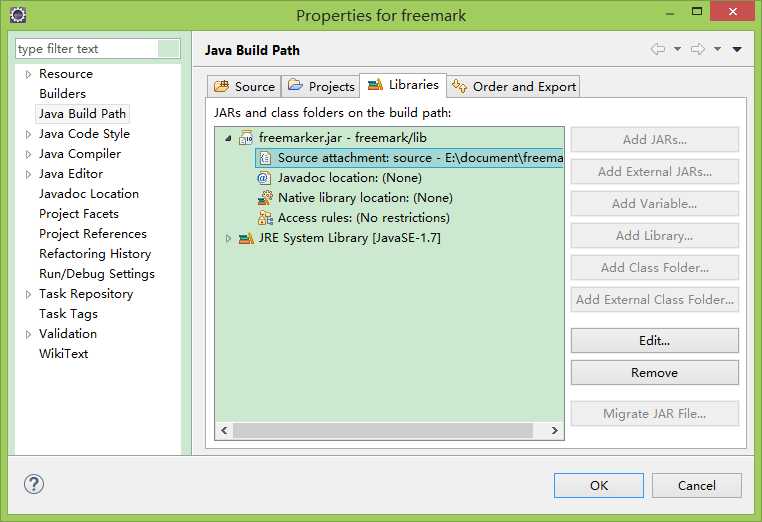Click the Migrate JAR File... button
The image size is (762, 522).
655,414
